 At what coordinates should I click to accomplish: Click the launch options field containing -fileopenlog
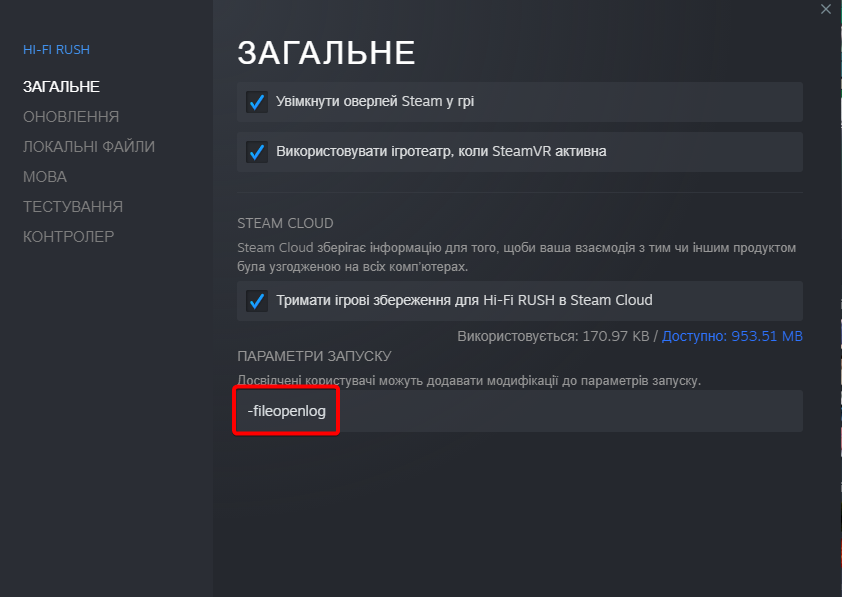pyautogui.click(x=520, y=411)
